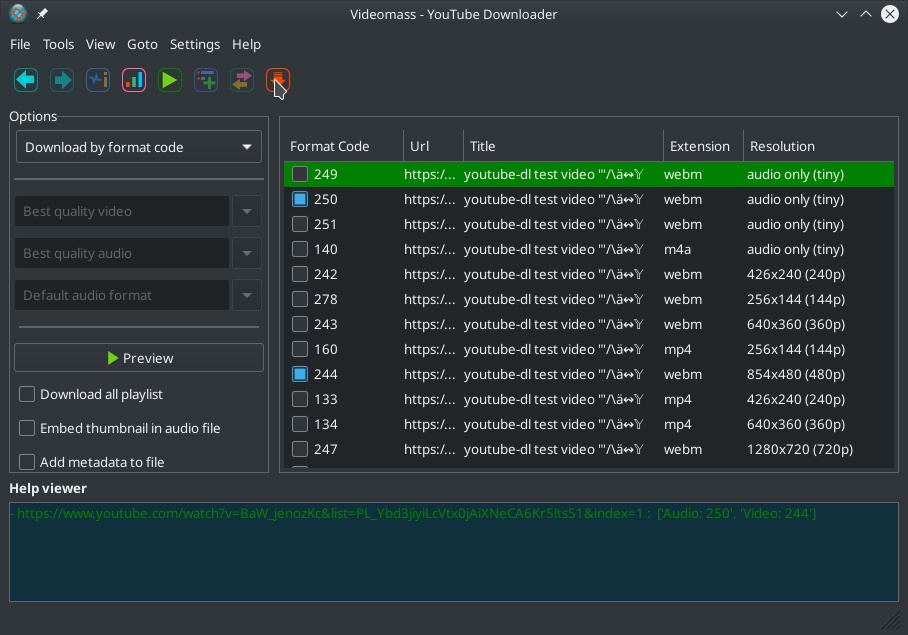This screenshot has height=635, width=908.
Task: Toggle 'Embed thumbnail in audio file' checkbox
Action: tap(27, 428)
